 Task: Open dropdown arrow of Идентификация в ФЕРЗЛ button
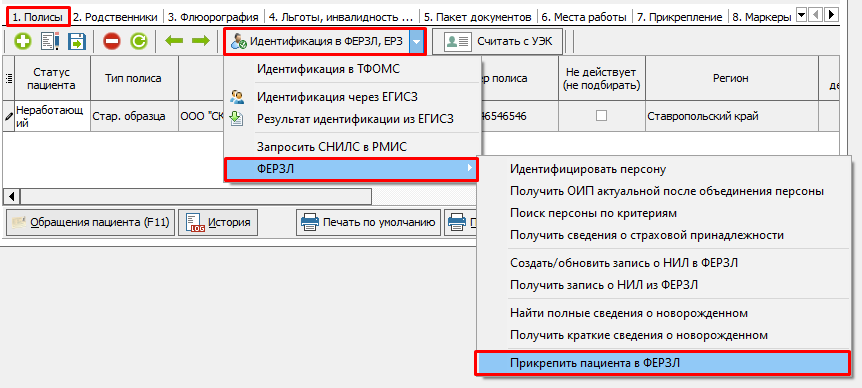pyautogui.click(x=417, y=42)
